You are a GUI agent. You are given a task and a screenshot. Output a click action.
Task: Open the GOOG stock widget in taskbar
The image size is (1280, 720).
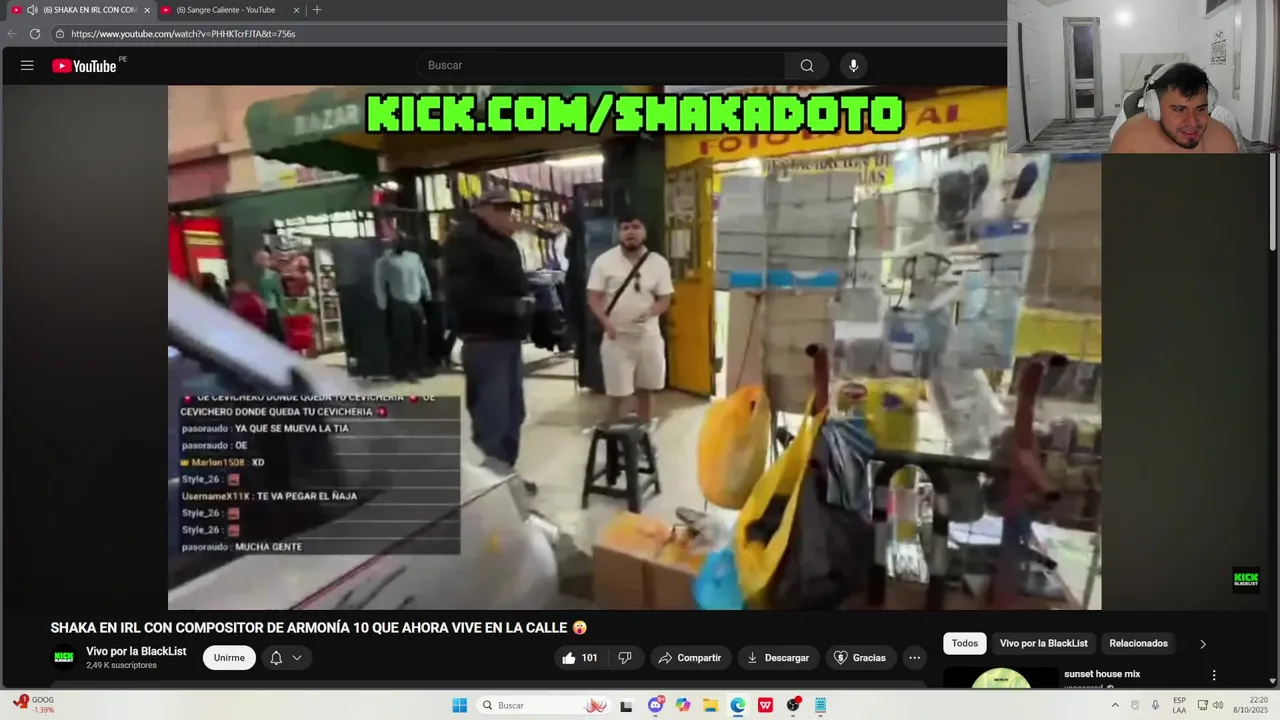pyautogui.click(x=33, y=704)
